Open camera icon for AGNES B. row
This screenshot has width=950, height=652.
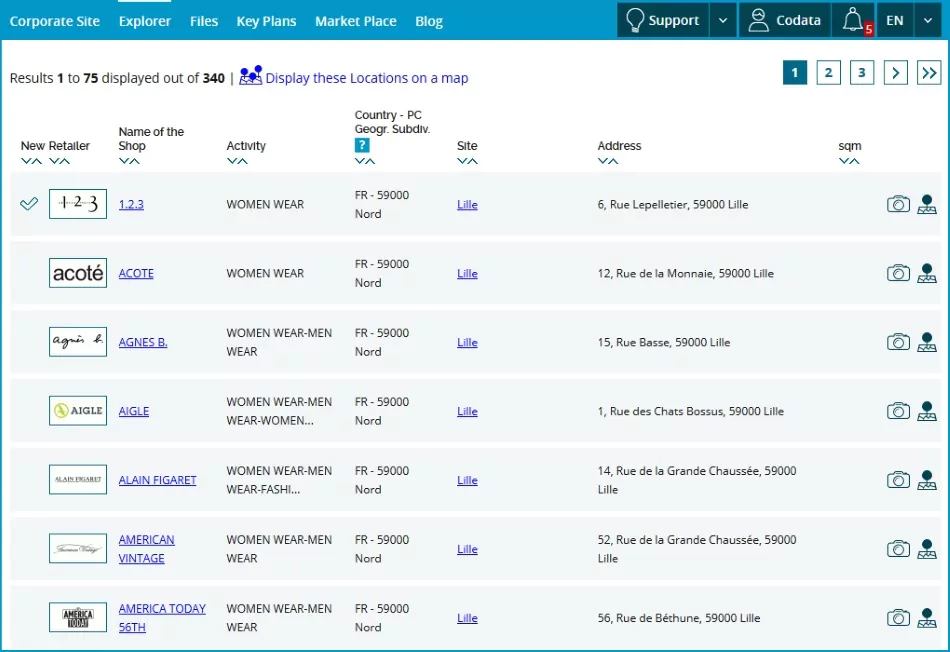[x=898, y=342]
